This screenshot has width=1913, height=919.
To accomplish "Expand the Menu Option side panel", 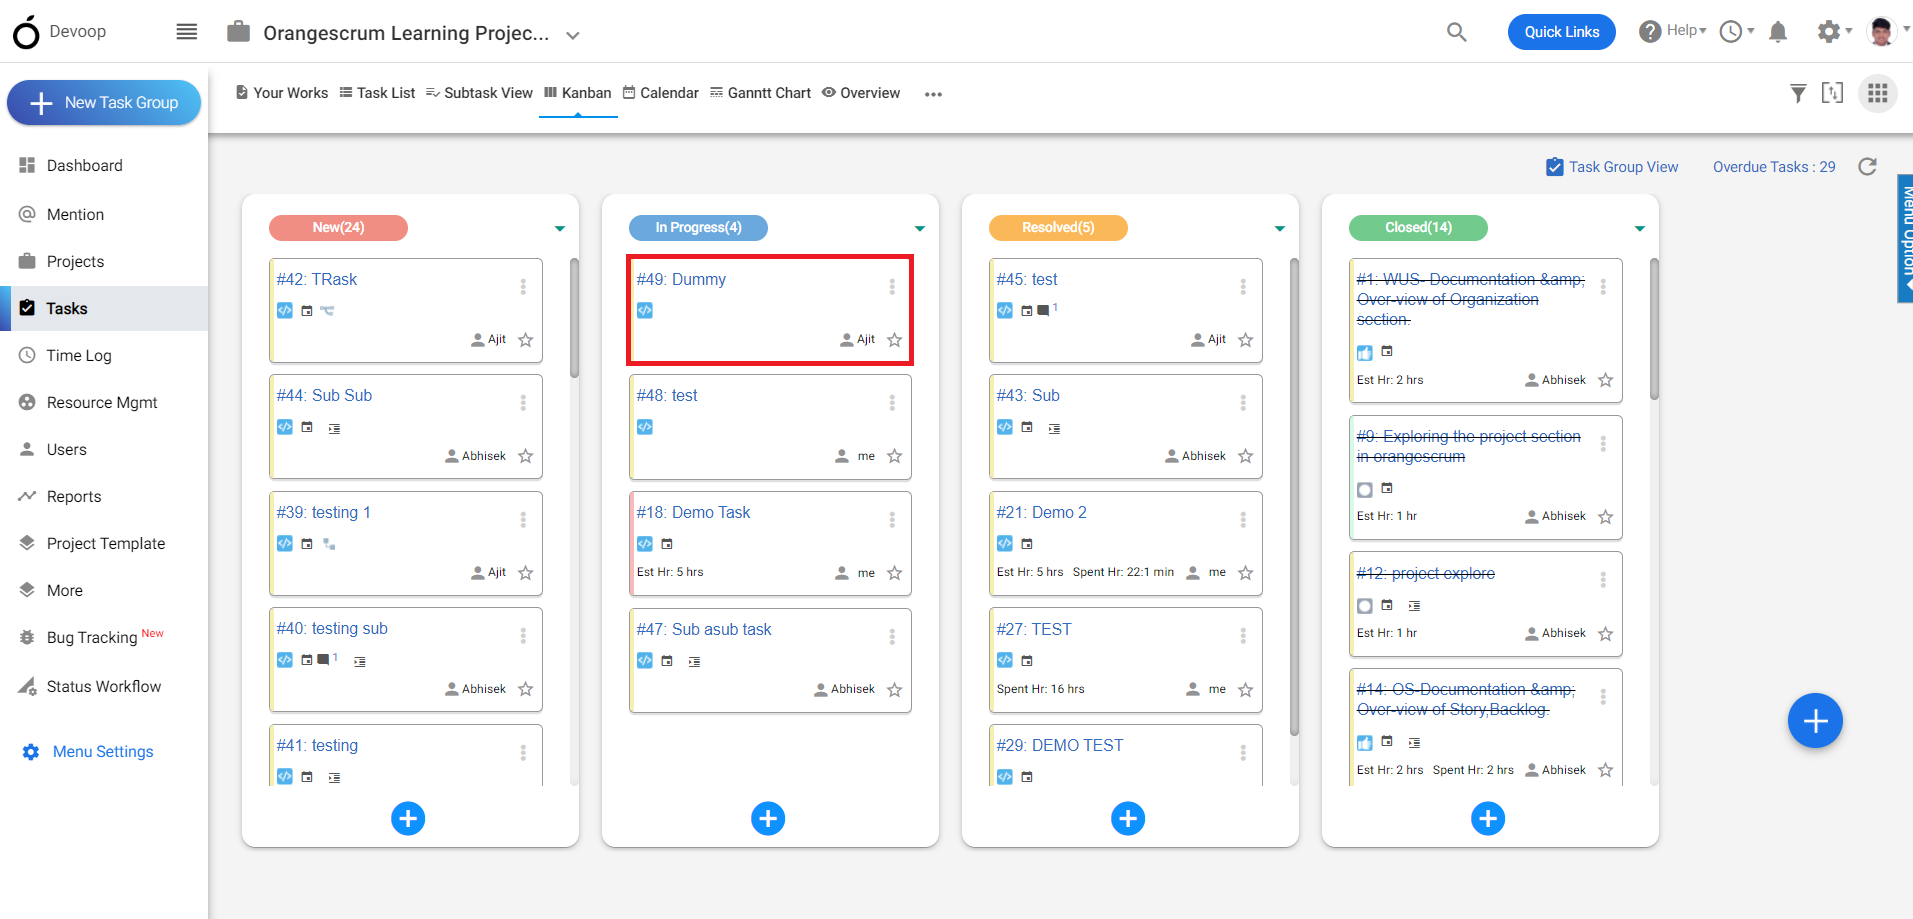I will click(1906, 238).
